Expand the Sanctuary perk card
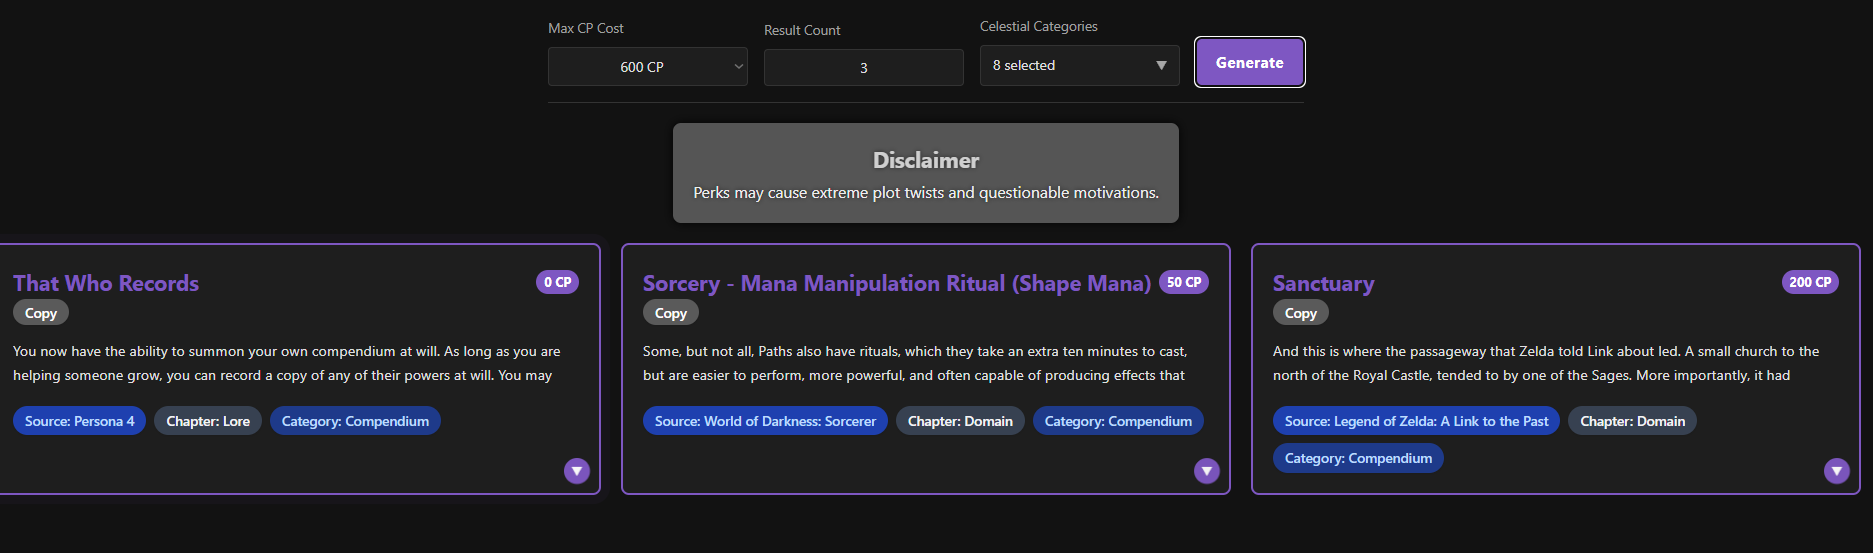Image resolution: width=1873 pixels, height=553 pixels. click(1836, 471)
